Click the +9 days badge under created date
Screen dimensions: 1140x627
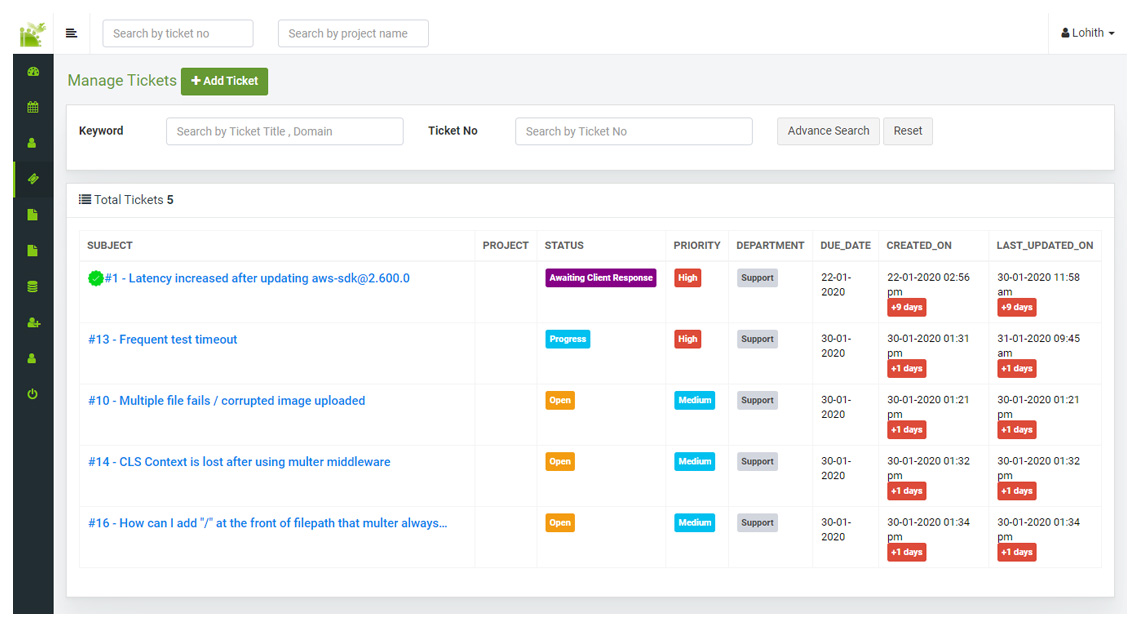[x=907, y=307]
